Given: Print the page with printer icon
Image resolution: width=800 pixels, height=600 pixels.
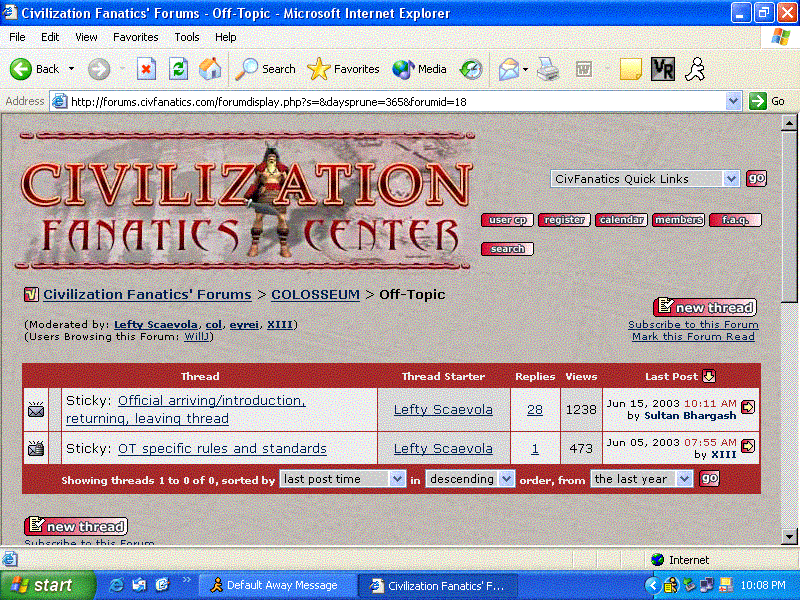Looking at the screenshot, I should (x=548, y=69).
